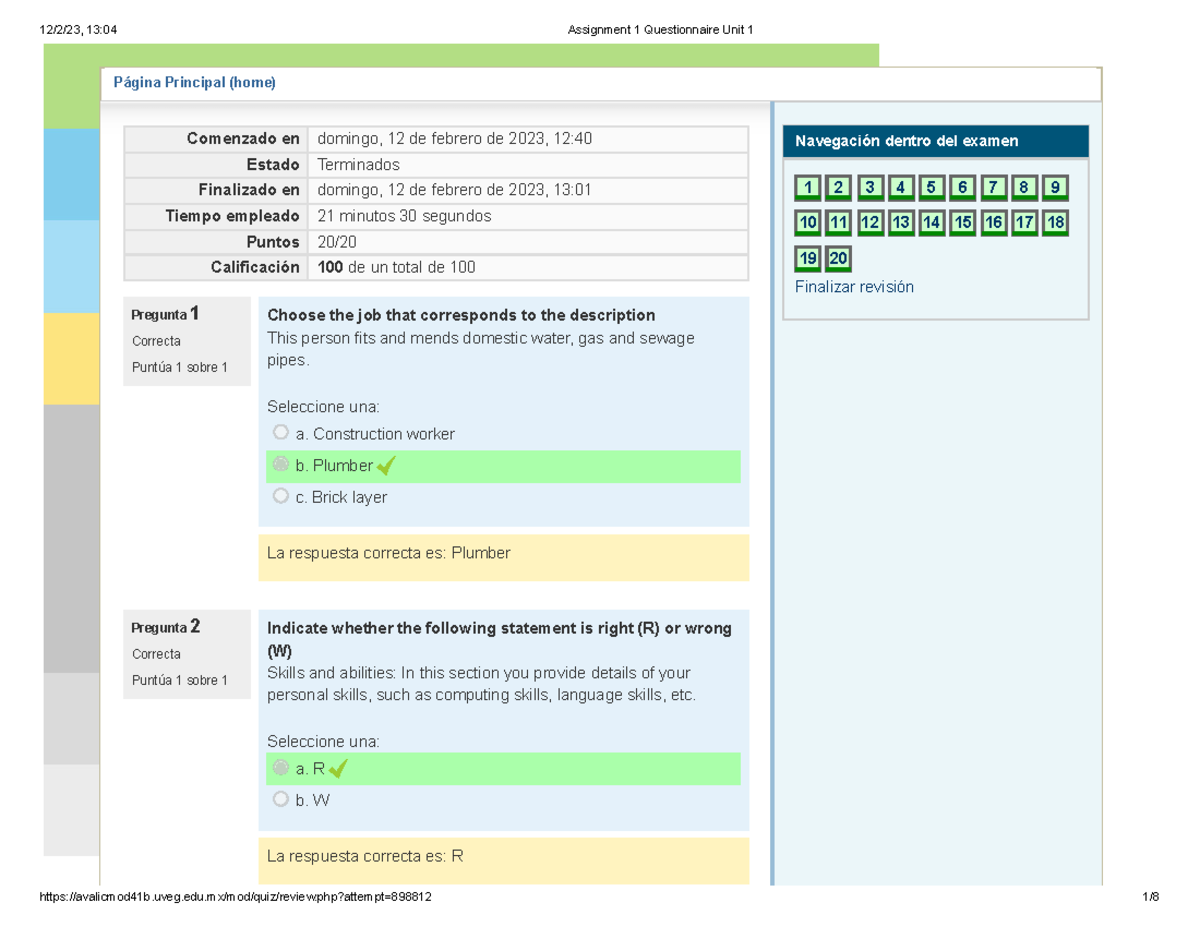Pick answer R for question 2
The image size is (1200, 927).
point(281,768)
